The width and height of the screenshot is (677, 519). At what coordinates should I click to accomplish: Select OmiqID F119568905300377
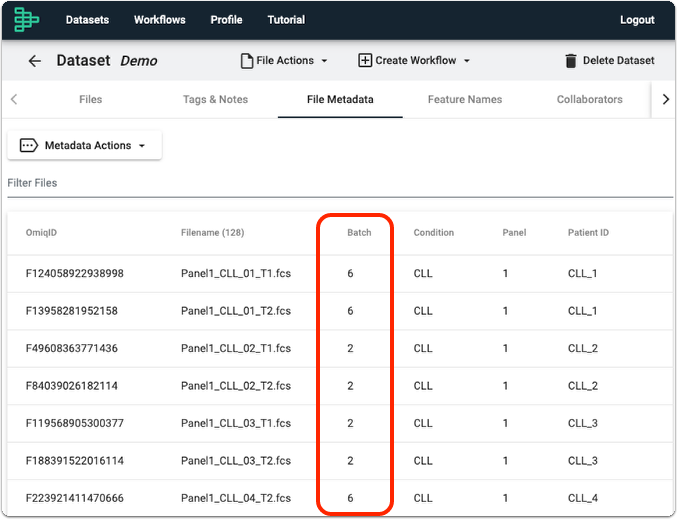point(75,423)
